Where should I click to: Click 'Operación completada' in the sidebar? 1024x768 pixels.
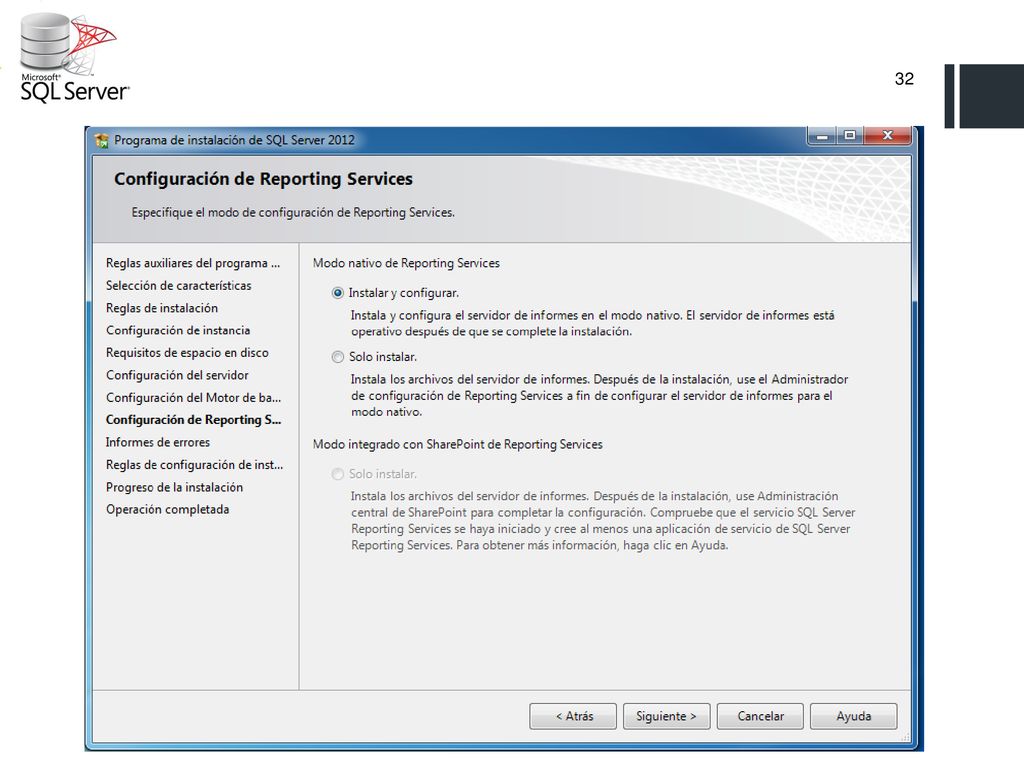click(167, 509)
